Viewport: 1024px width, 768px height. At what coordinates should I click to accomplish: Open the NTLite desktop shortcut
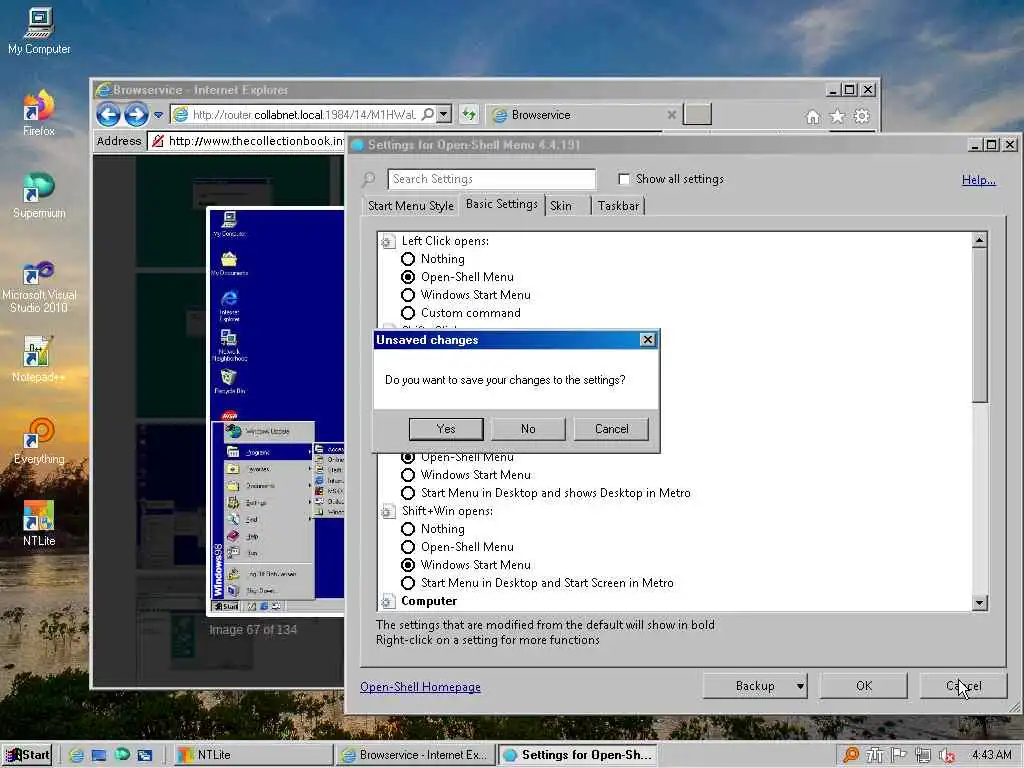click(x=39, y=524)
